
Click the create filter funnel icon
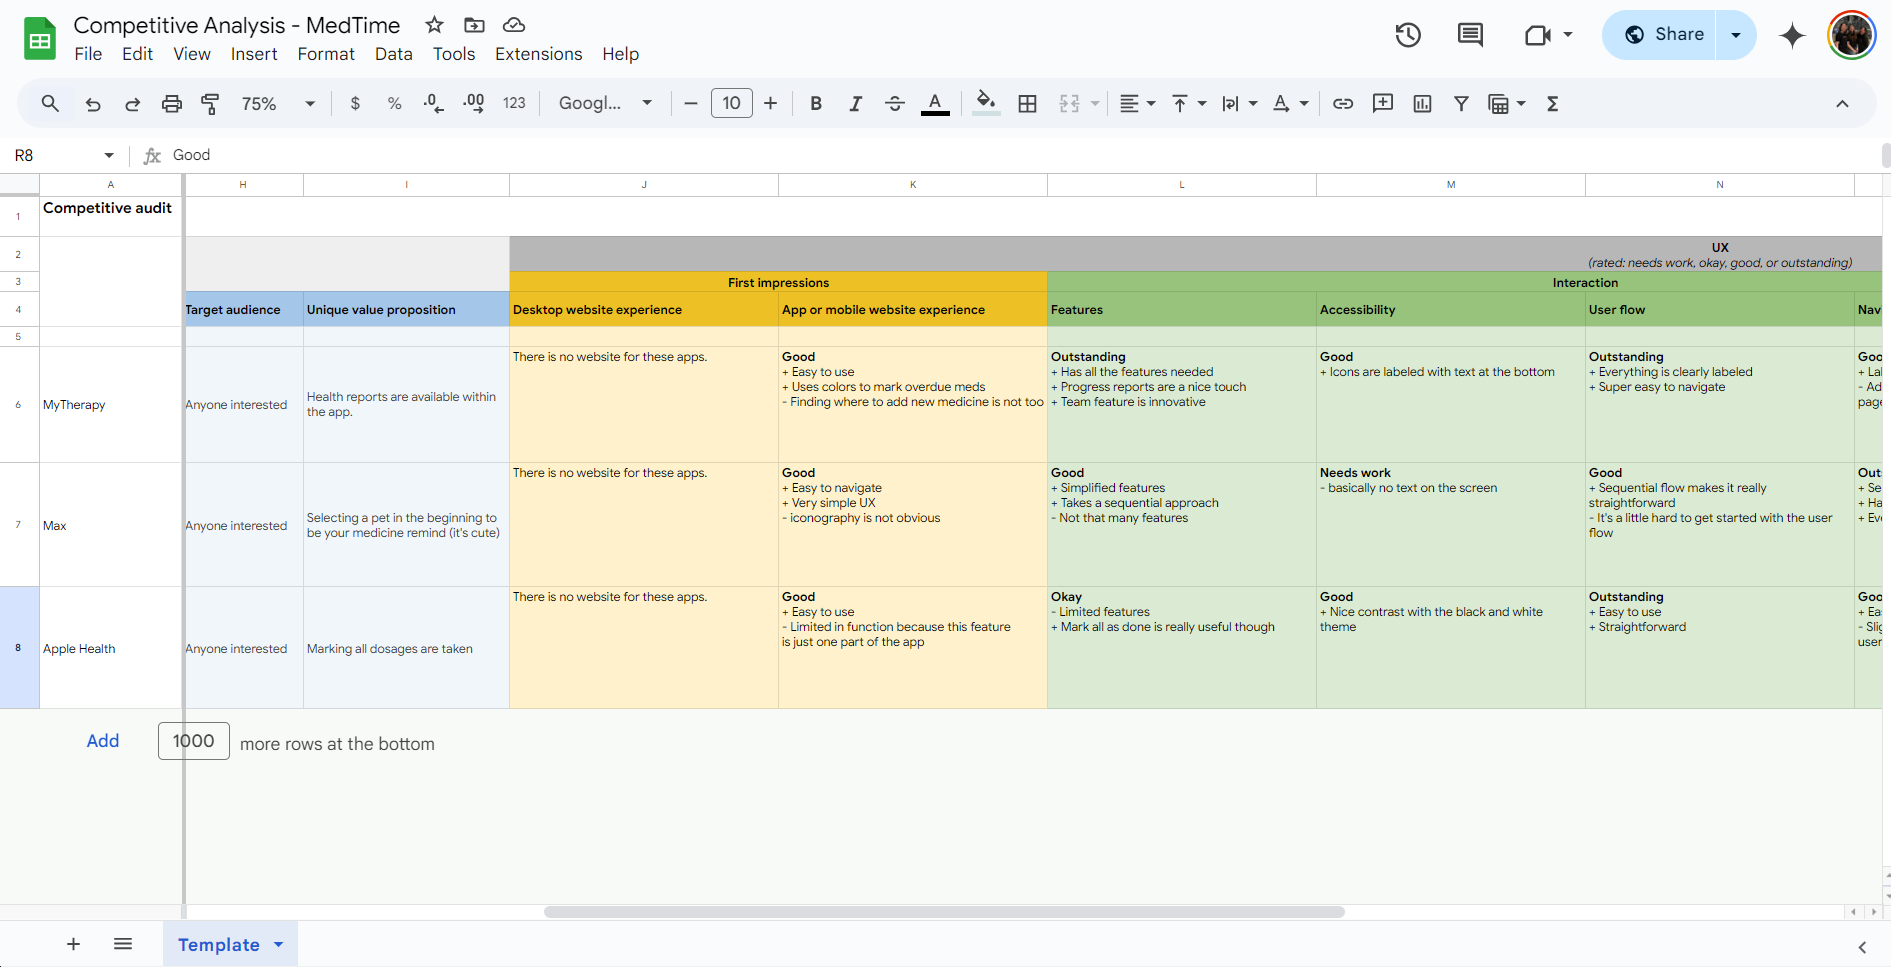click(x=1461, y=104)
